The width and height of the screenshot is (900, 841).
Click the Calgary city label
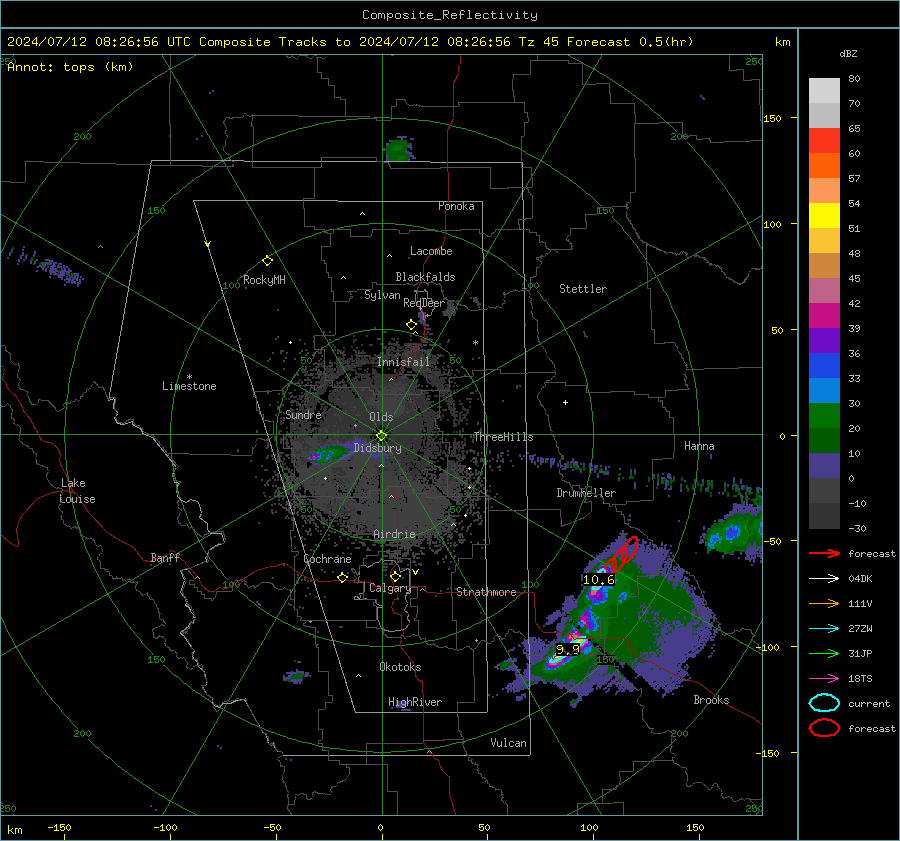(390, 588)
